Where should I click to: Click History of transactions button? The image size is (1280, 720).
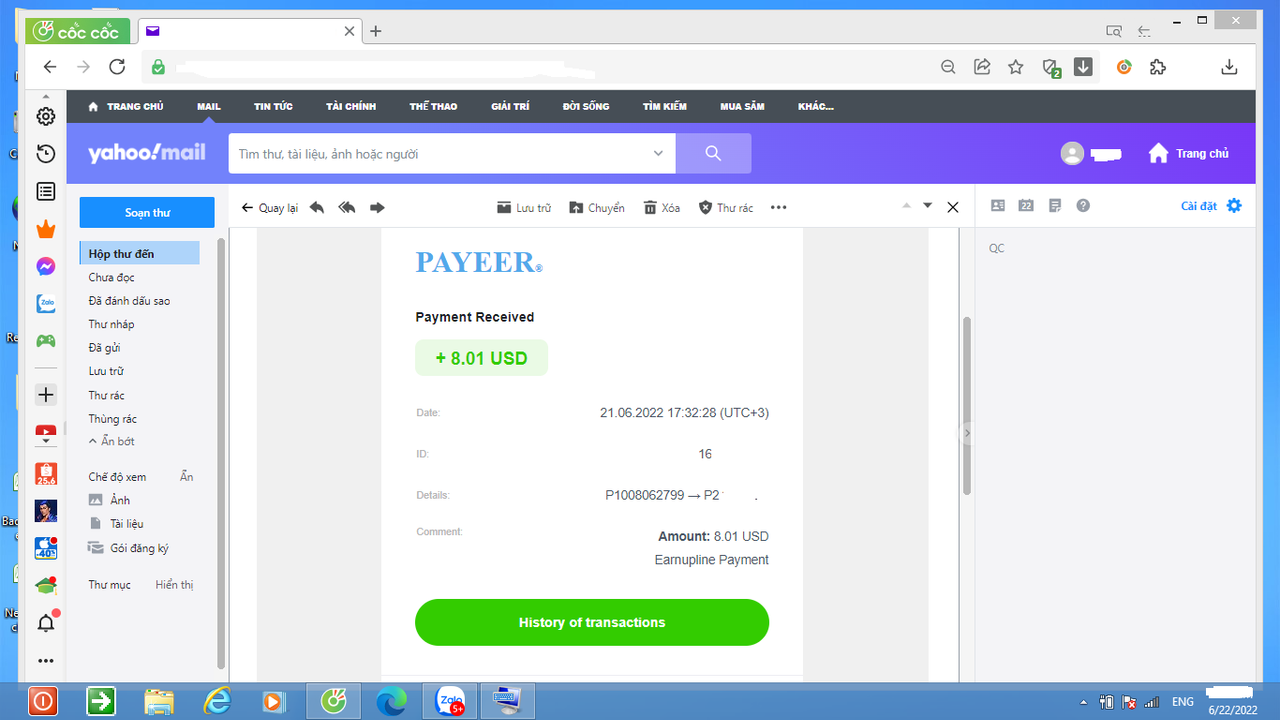(592, 622)
